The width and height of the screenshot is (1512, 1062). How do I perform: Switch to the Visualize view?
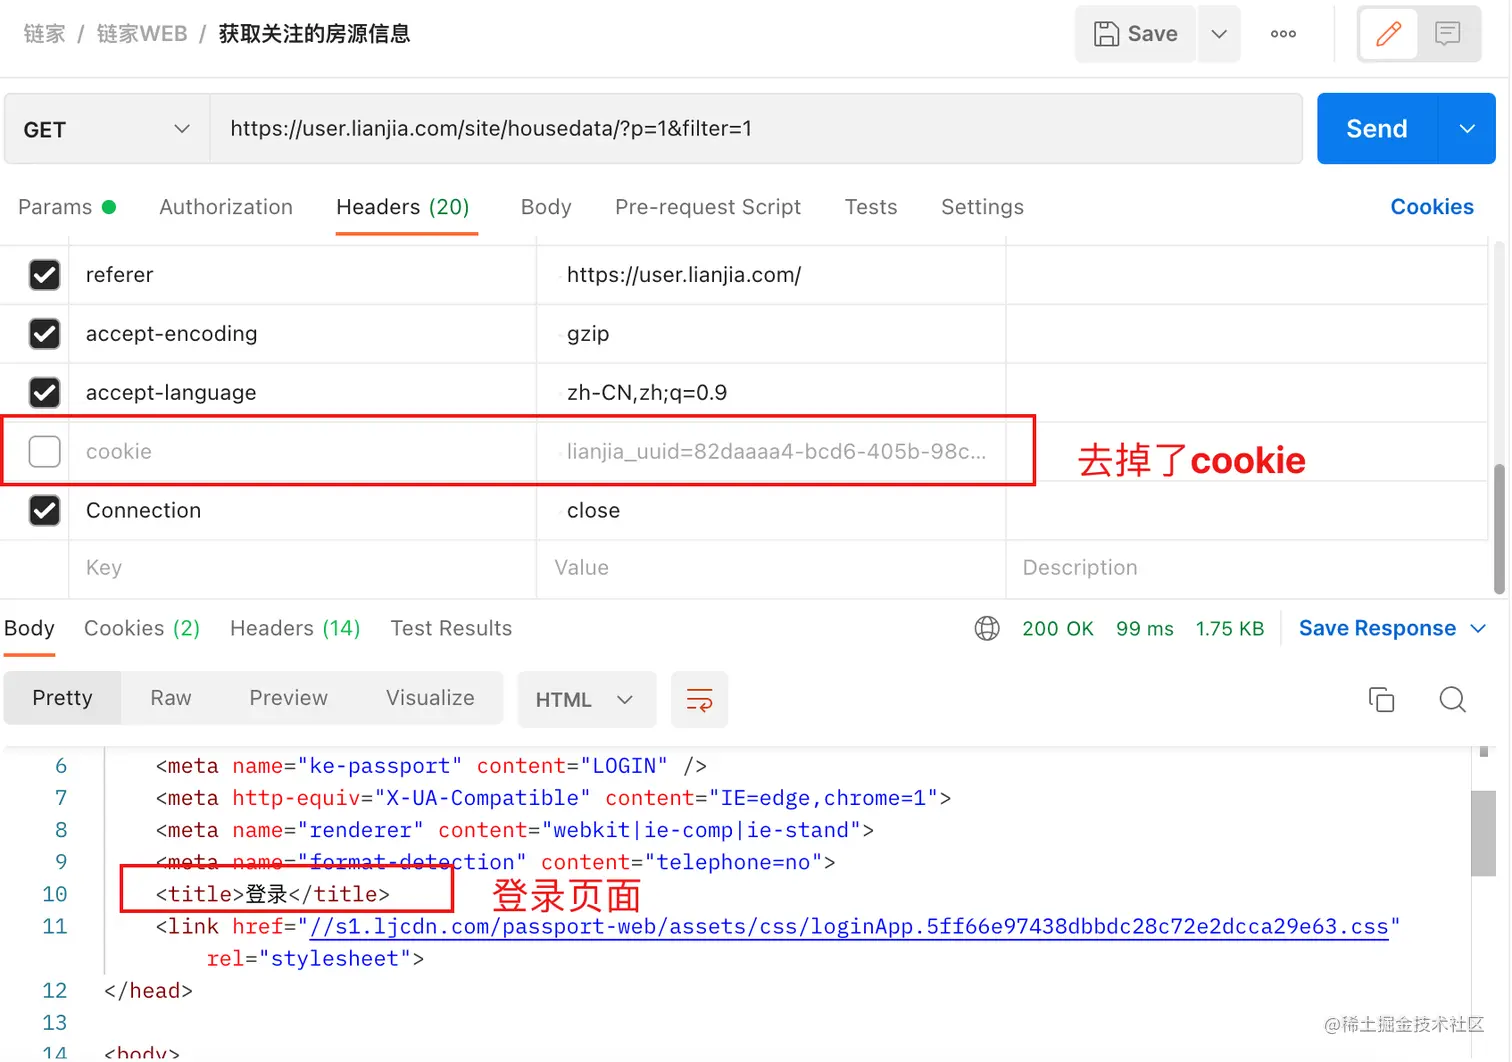430,698
